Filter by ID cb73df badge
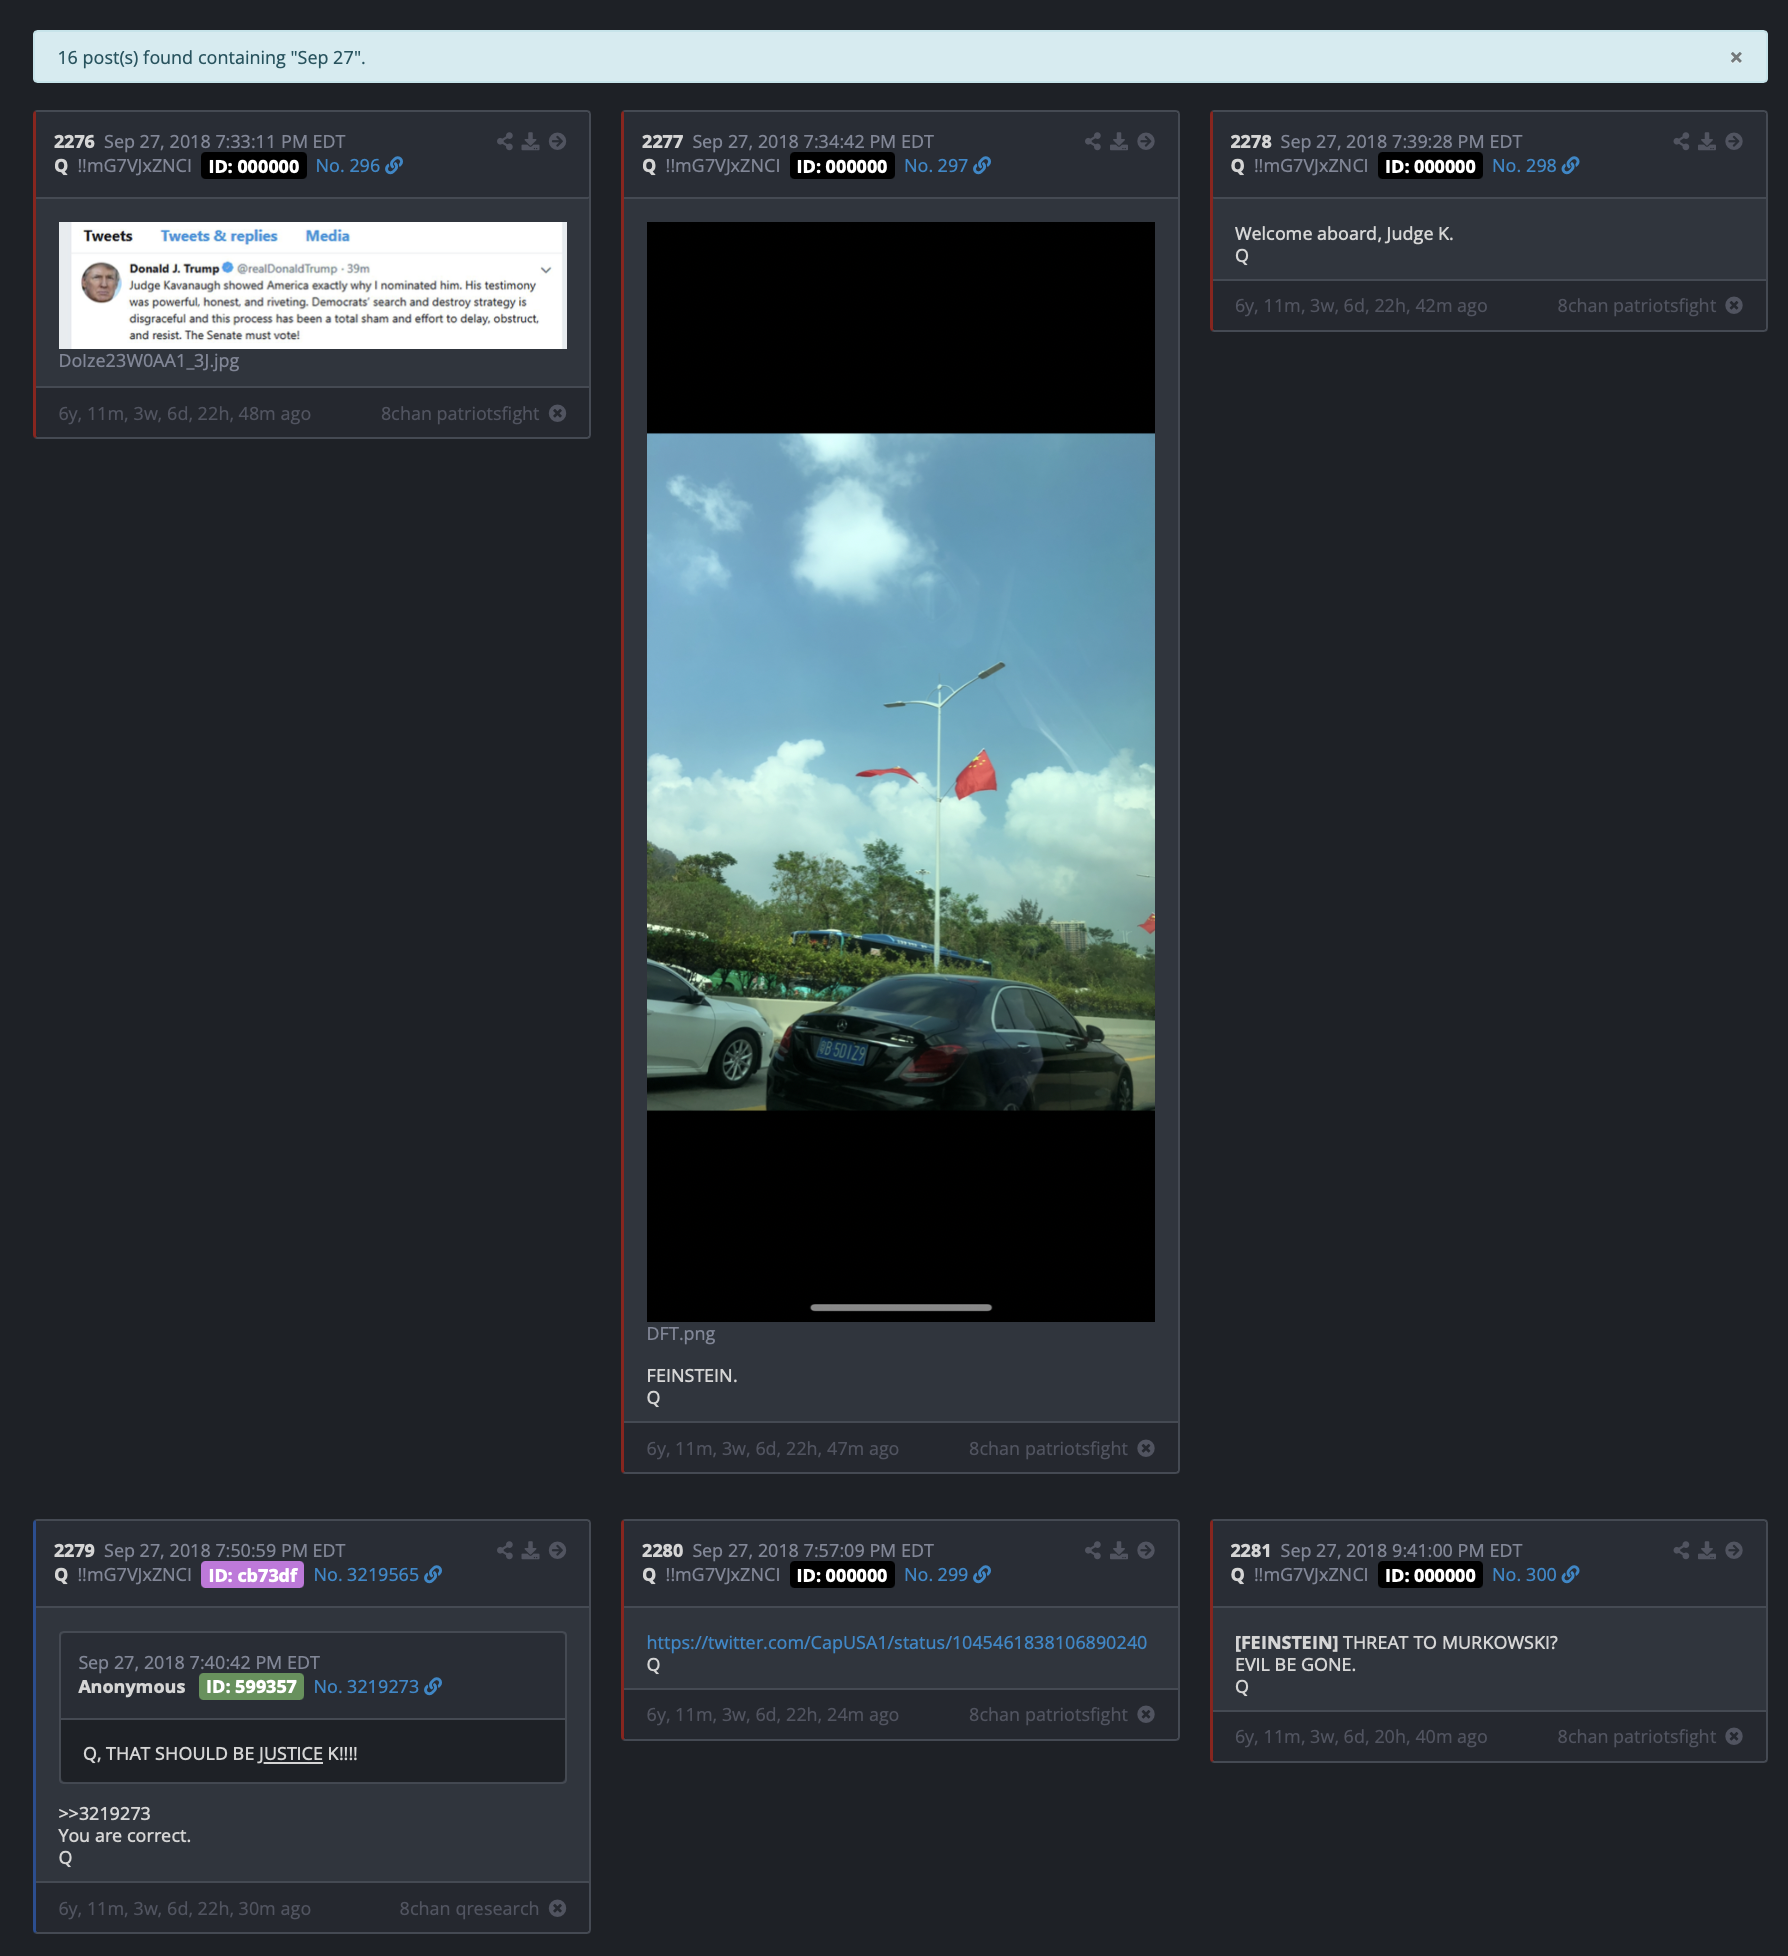 [x=252, y=1575]
